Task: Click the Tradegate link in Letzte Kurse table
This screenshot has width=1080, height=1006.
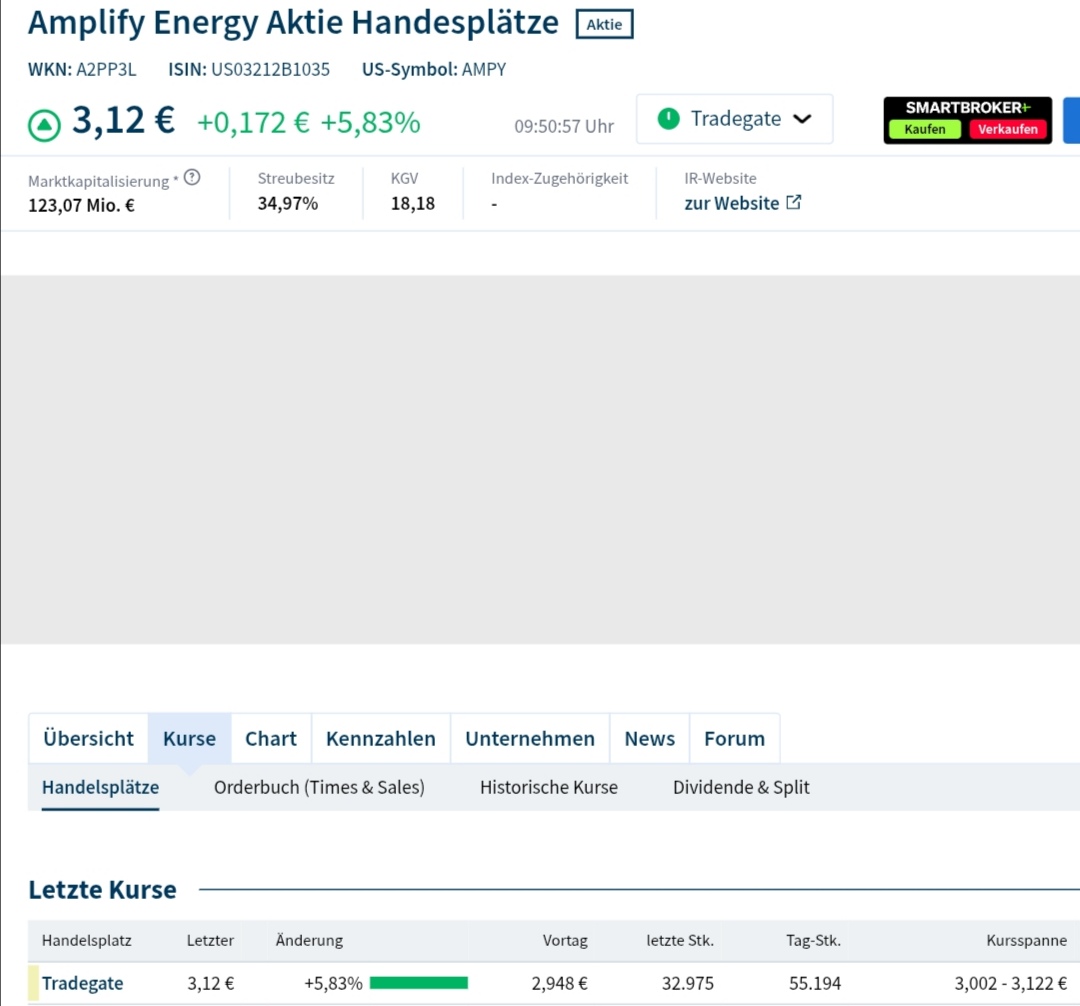Action: pyautogui.click(x=83, y=984)
